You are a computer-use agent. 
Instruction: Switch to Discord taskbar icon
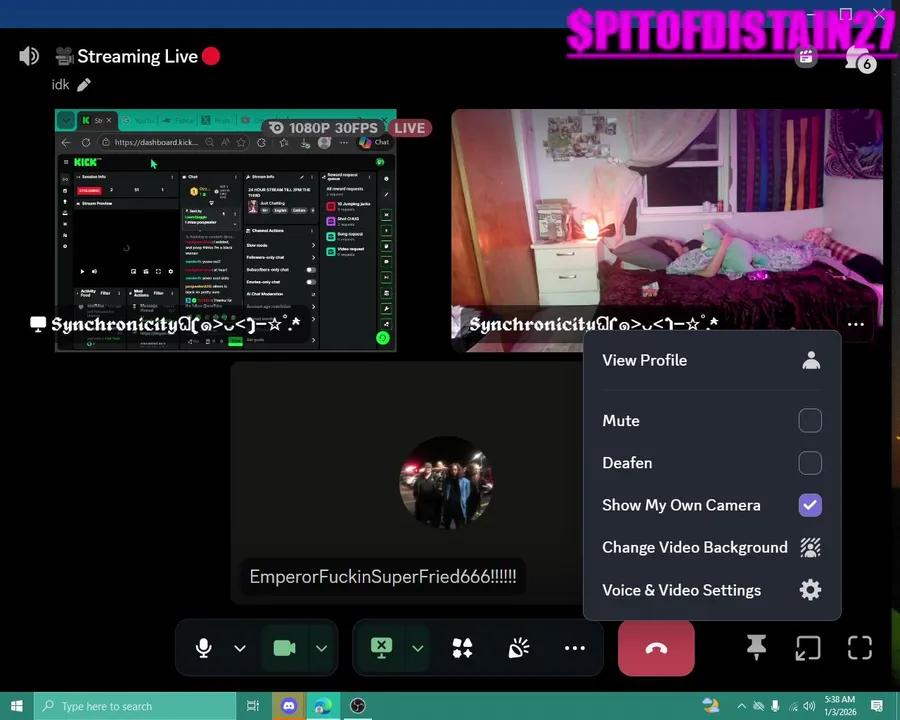(x=289, y=706)
